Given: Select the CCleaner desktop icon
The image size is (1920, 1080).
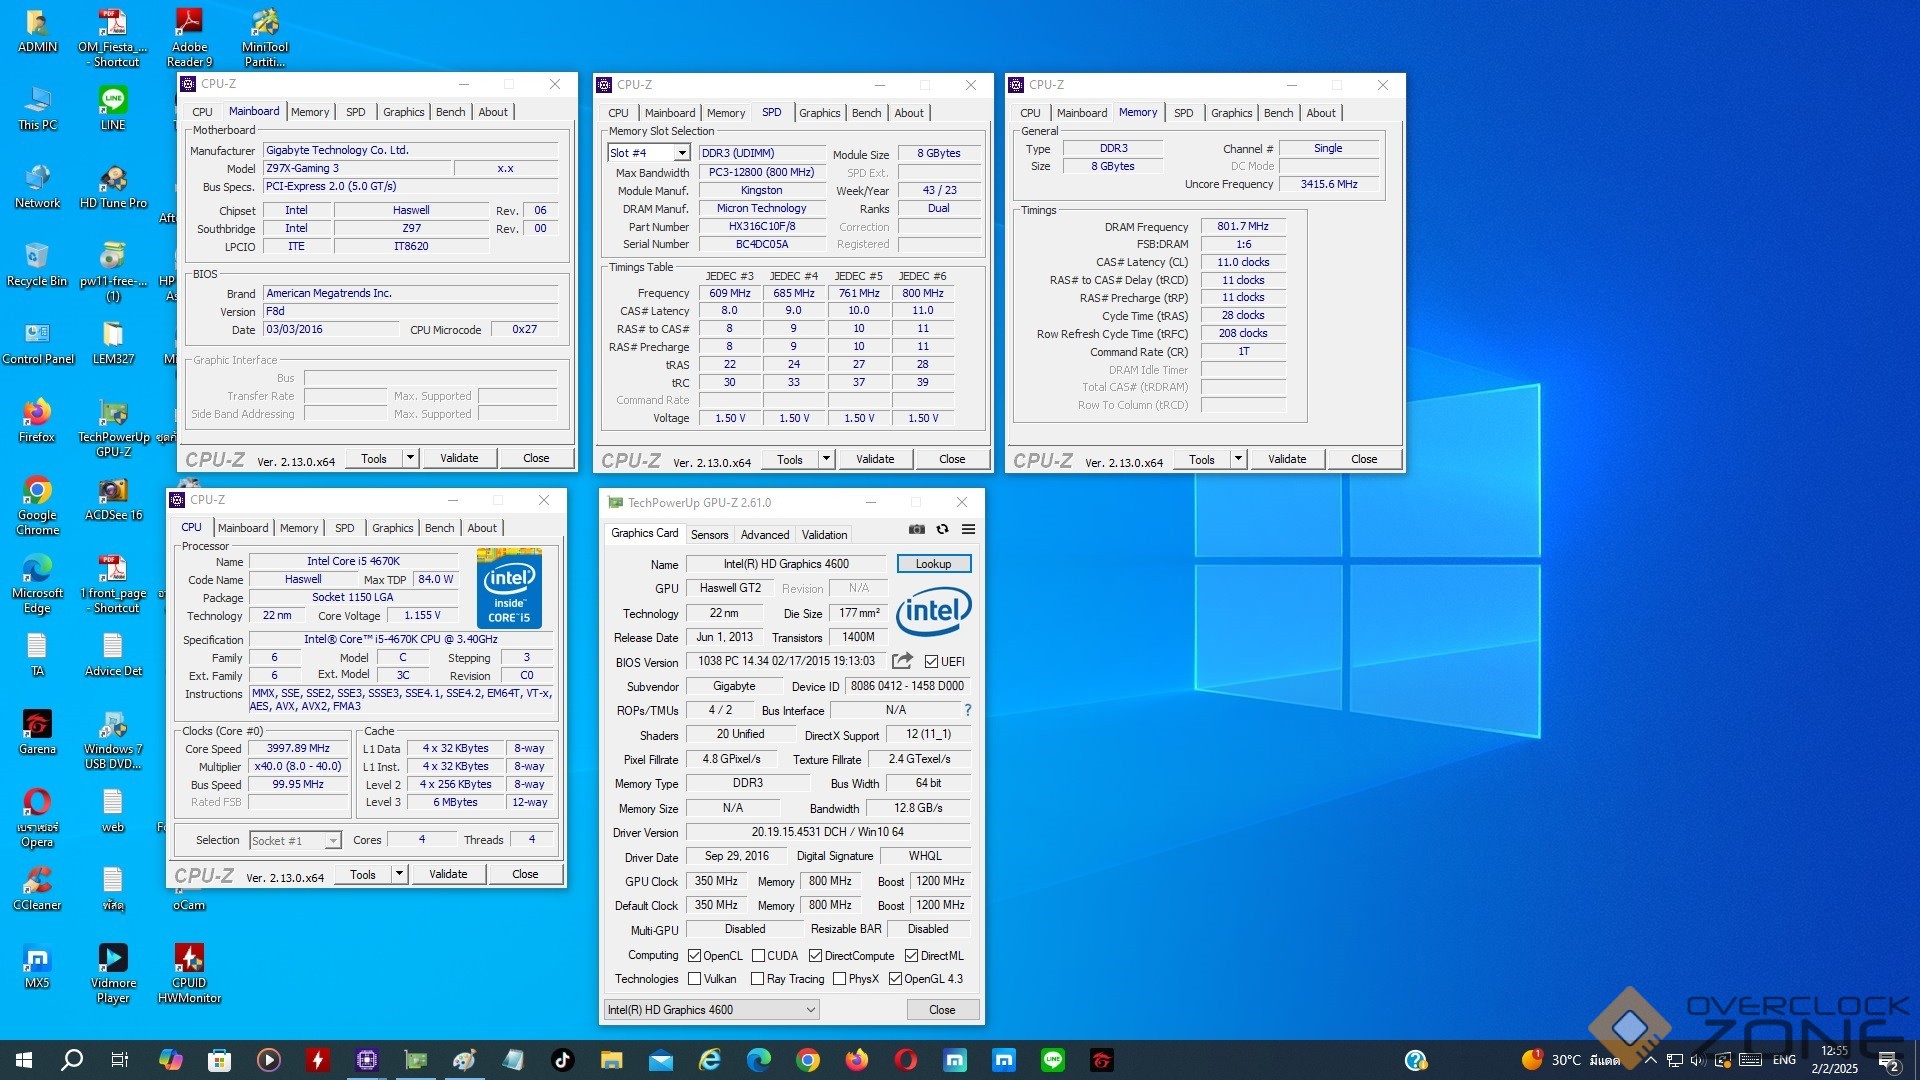Looking at the screenshot, I should tap(37, 889).
